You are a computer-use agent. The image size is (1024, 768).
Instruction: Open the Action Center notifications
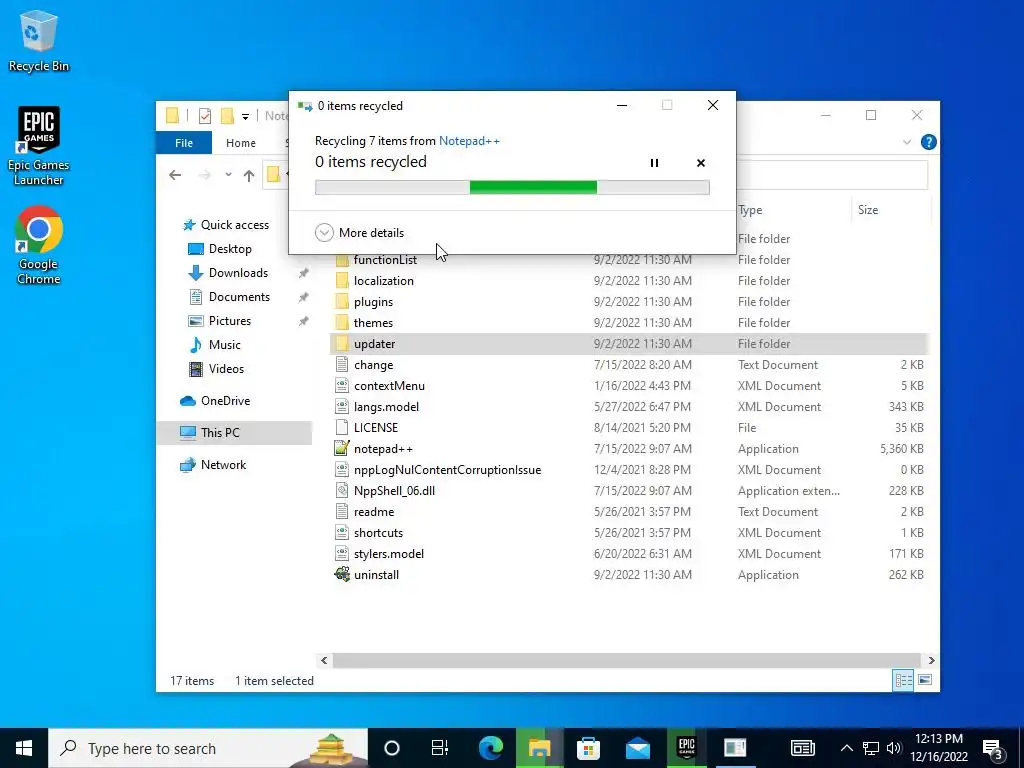point(993,749)
